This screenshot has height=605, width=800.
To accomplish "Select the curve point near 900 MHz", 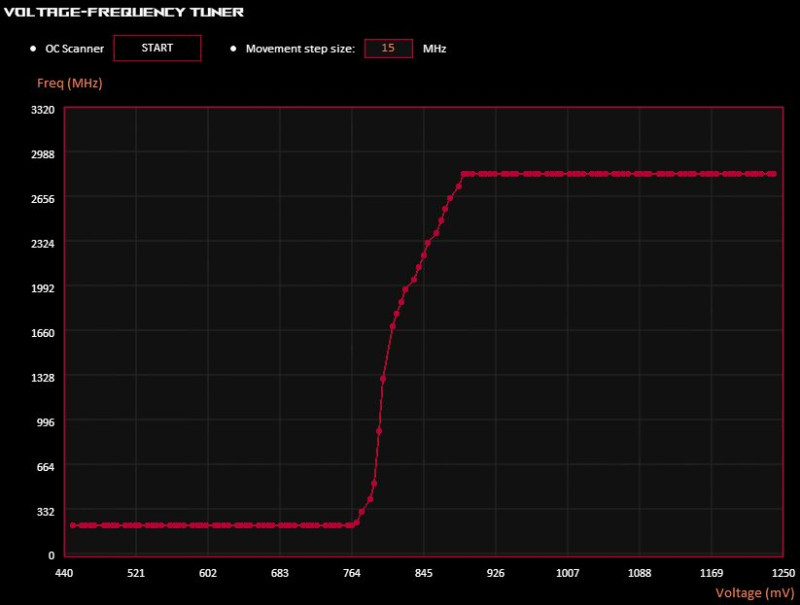I will point(379,432).
